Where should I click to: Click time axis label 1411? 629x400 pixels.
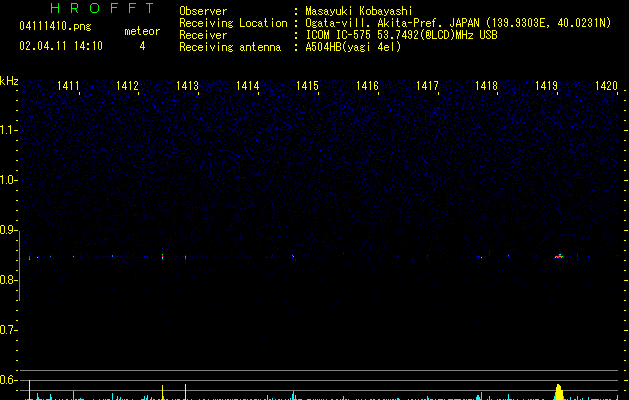click(68, 86)
